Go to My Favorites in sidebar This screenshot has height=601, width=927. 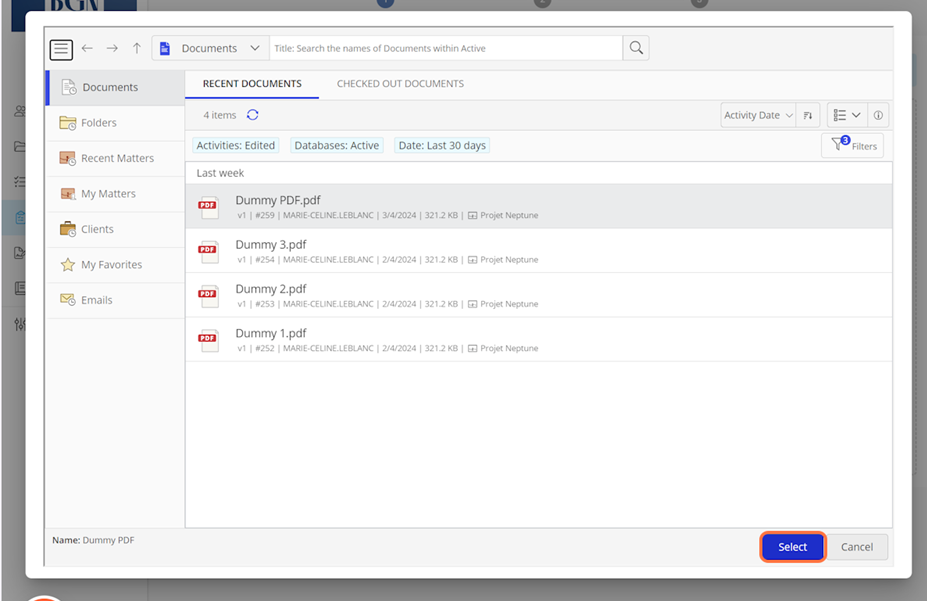coord(111,265)
